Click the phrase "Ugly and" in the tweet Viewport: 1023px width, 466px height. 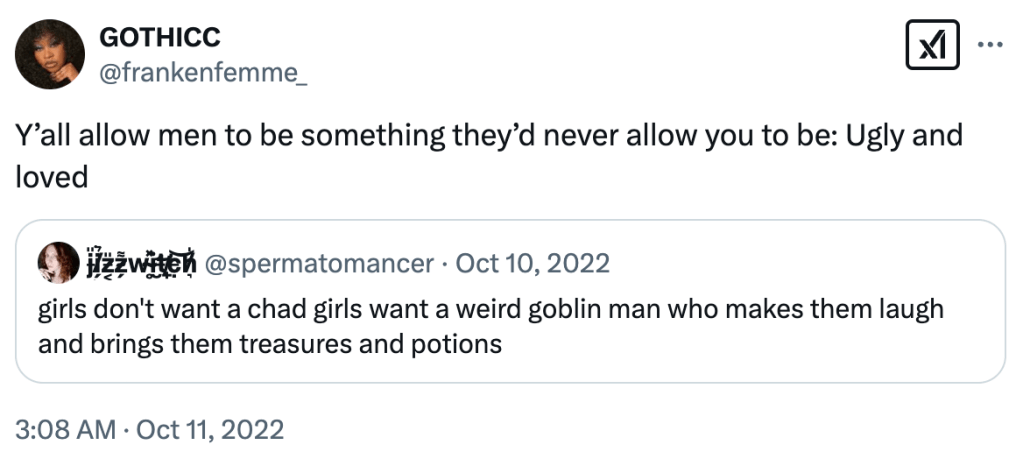click(x=904, y=134)
